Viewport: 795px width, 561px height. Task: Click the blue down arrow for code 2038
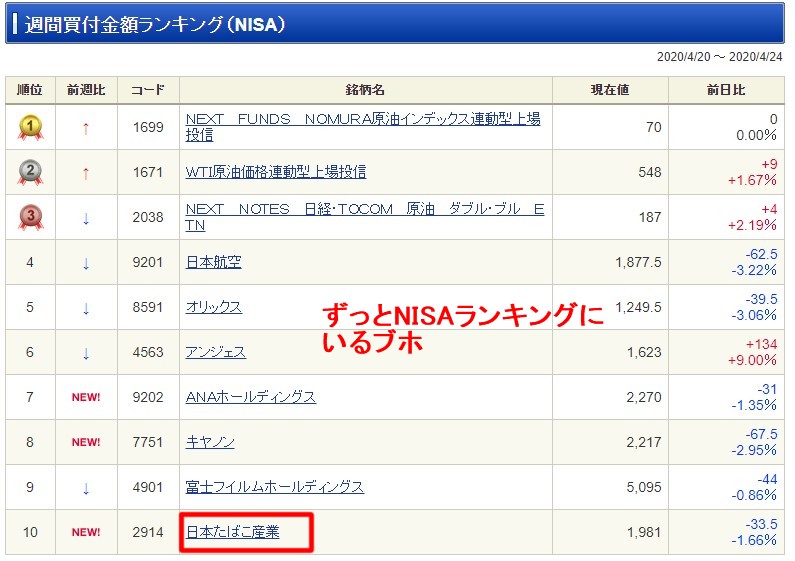pyautogui.click(x=86, y=219)
